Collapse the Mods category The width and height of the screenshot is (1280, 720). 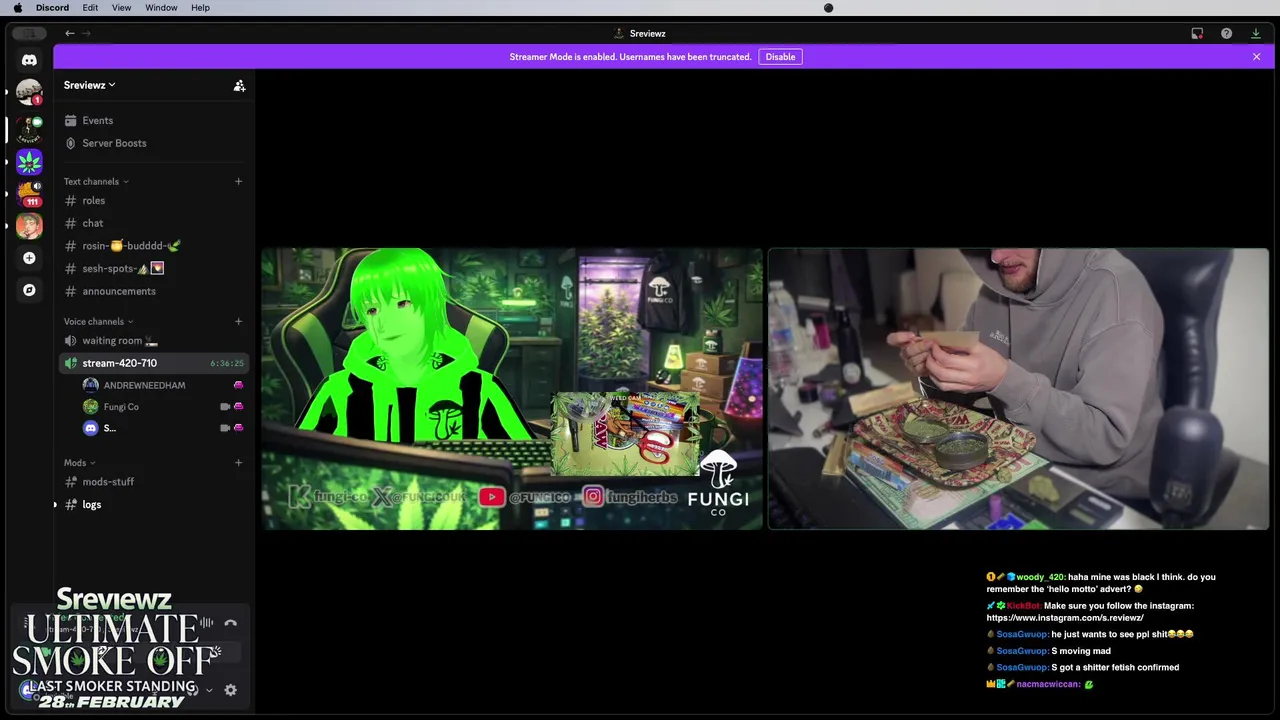pos(80,463)
